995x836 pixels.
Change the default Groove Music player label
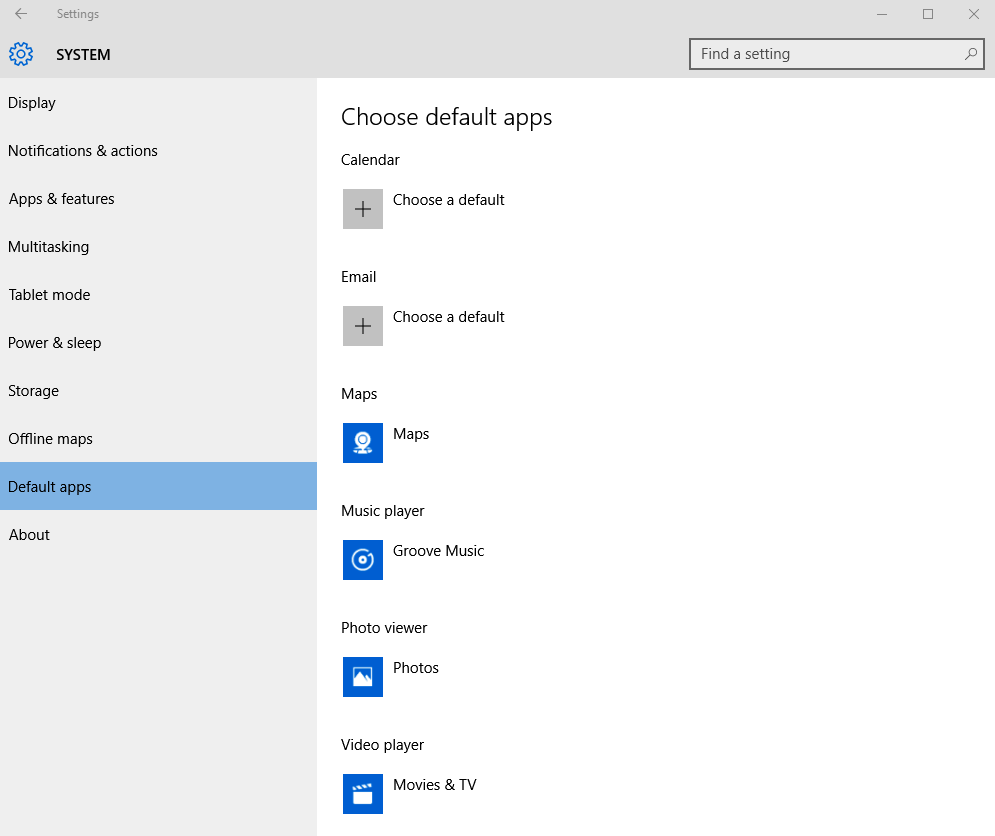438,551
